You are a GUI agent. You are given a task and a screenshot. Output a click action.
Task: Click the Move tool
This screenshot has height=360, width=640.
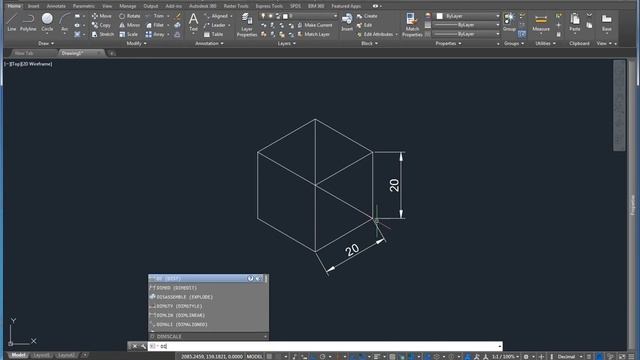click(x=102, y=16)
